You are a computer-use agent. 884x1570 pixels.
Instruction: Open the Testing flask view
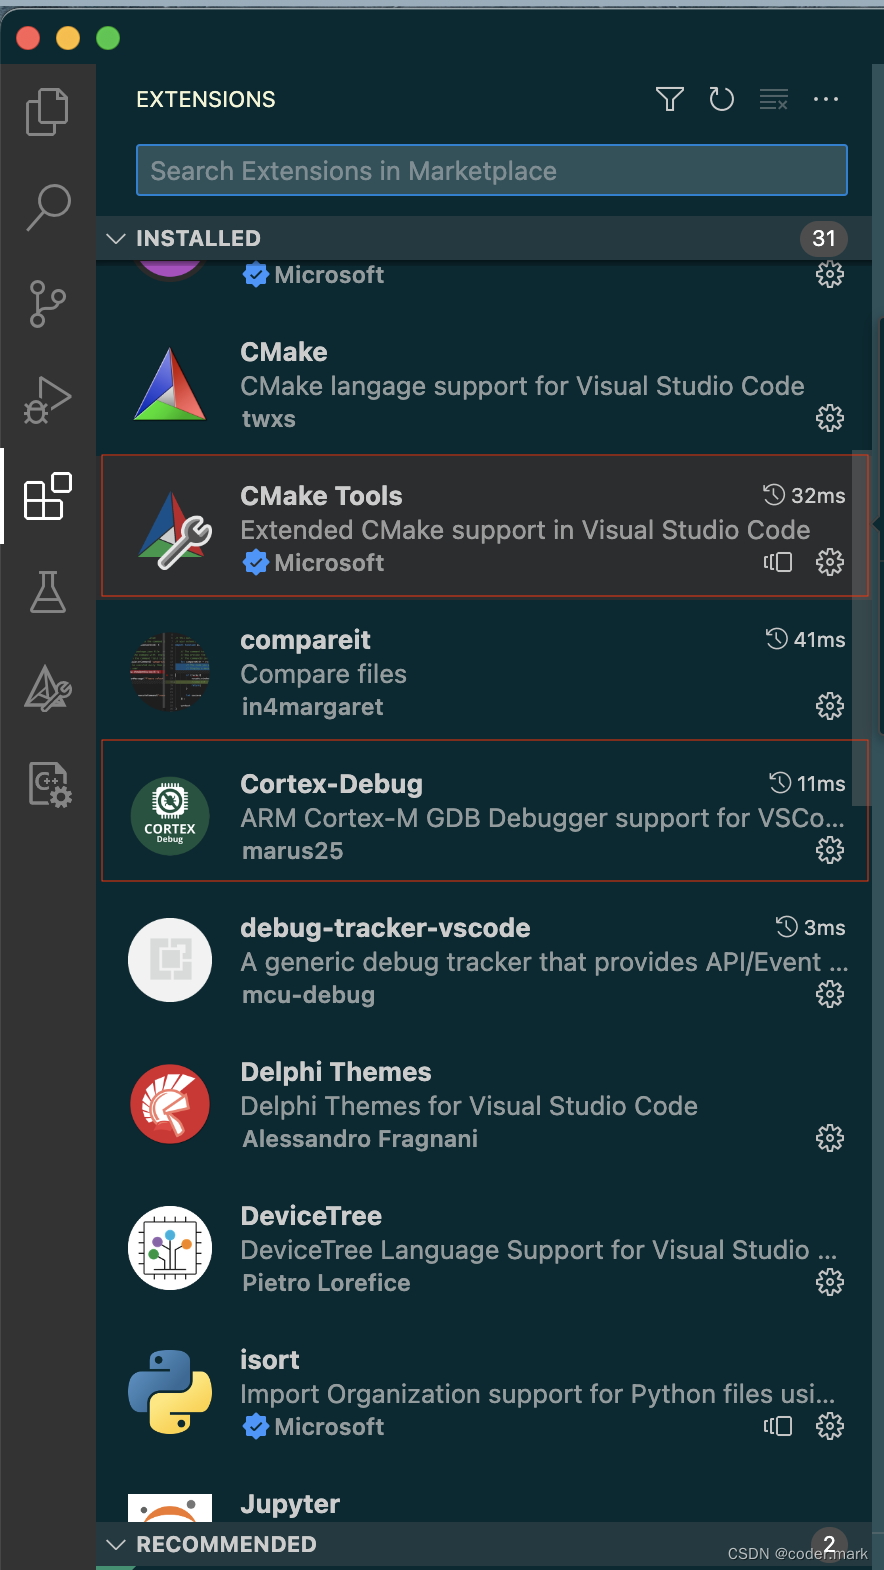tap(47, 592)
